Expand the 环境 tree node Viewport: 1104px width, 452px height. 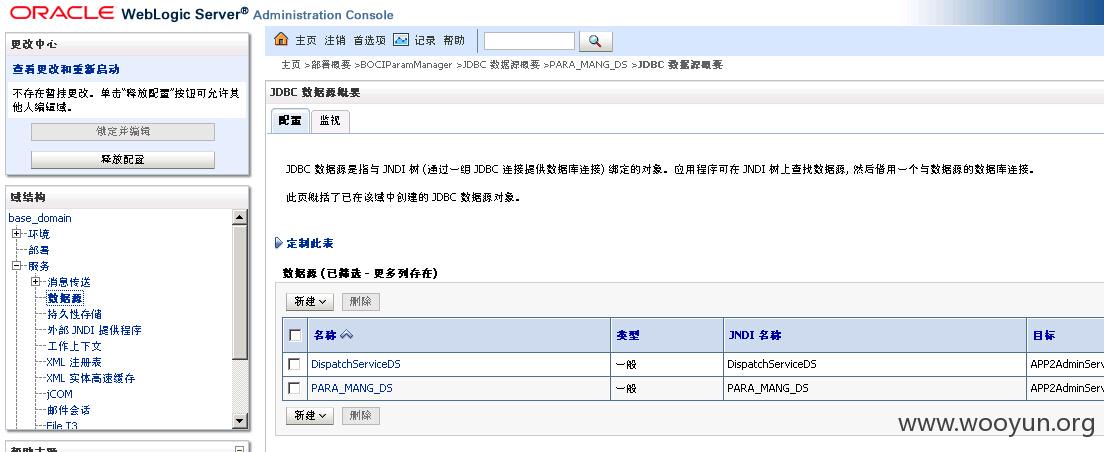tap(17, 234)
